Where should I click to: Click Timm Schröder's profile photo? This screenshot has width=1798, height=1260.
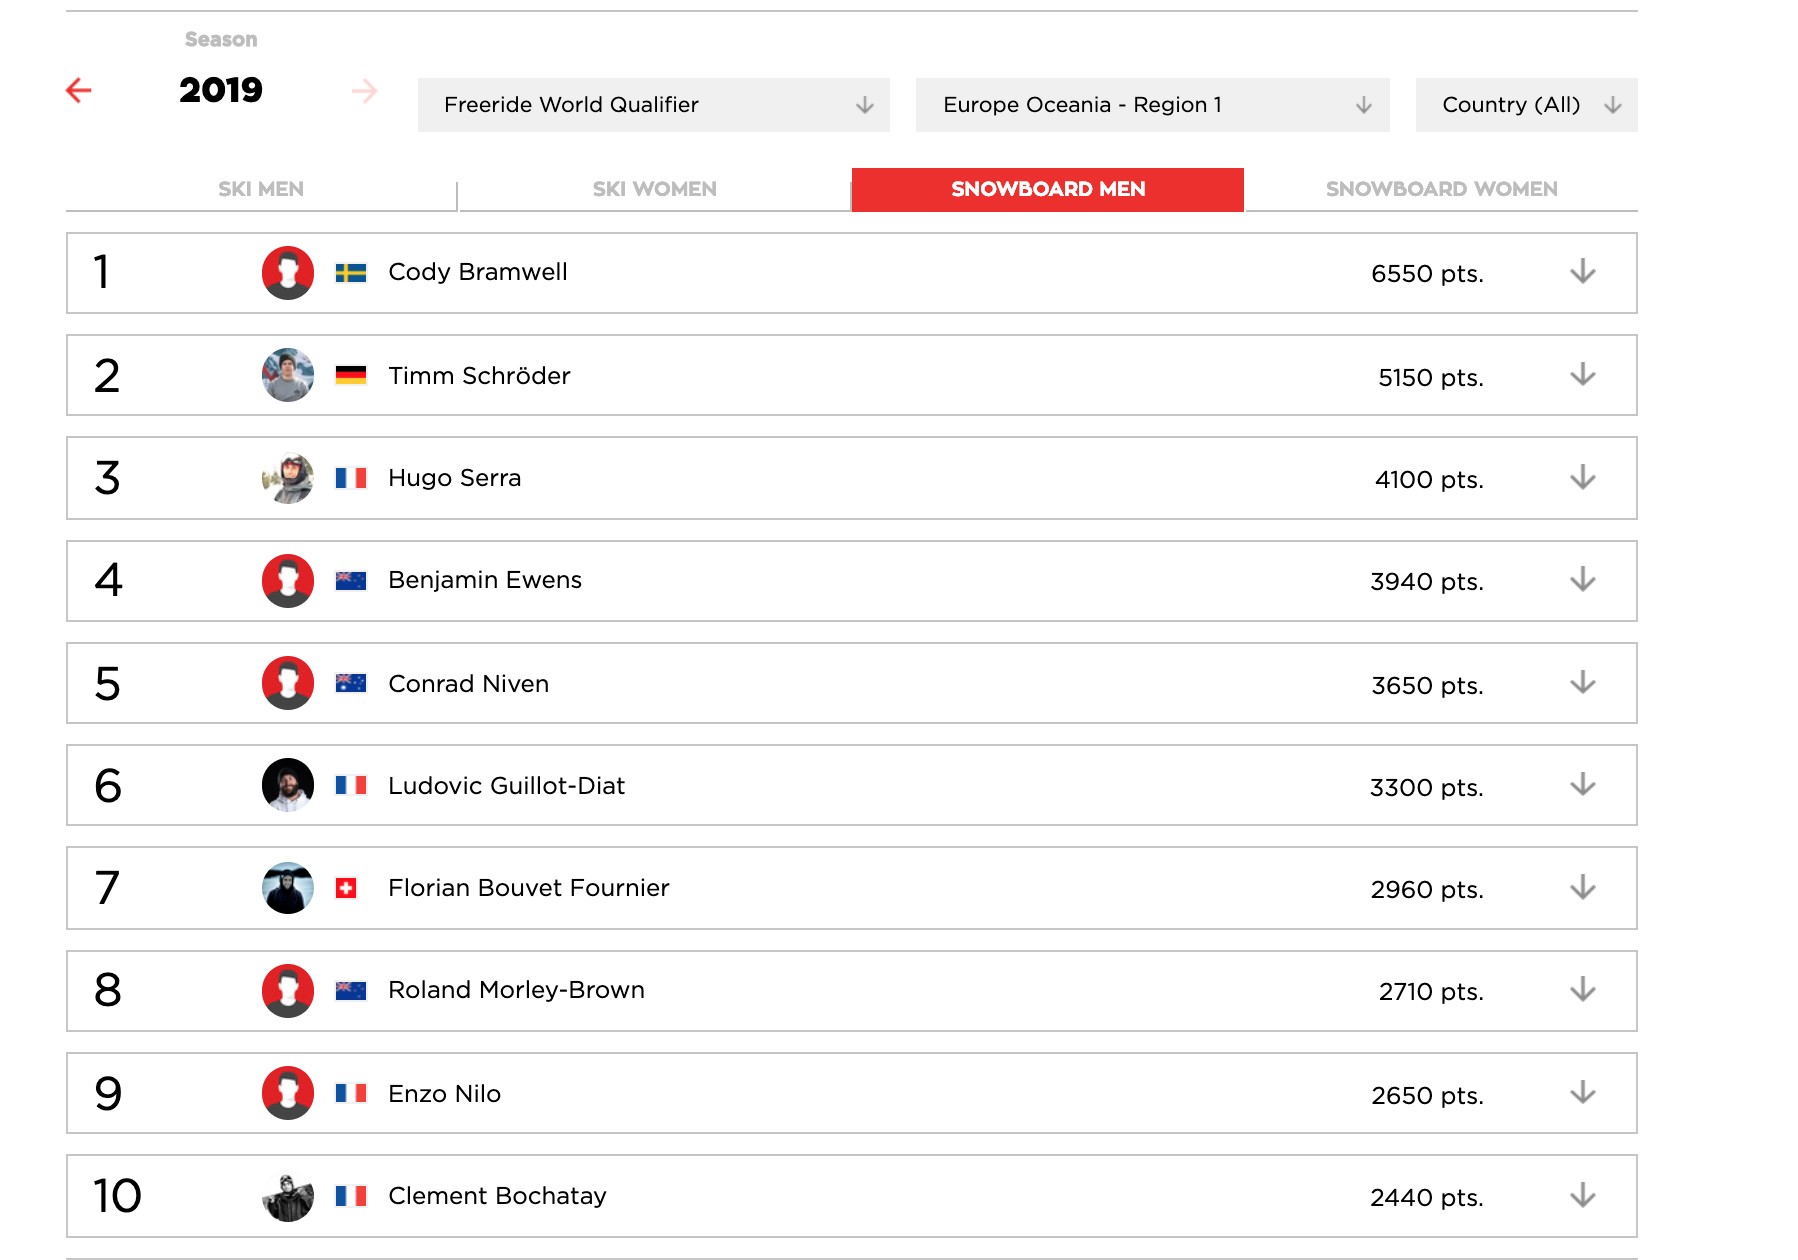click(x=288, y=375)
